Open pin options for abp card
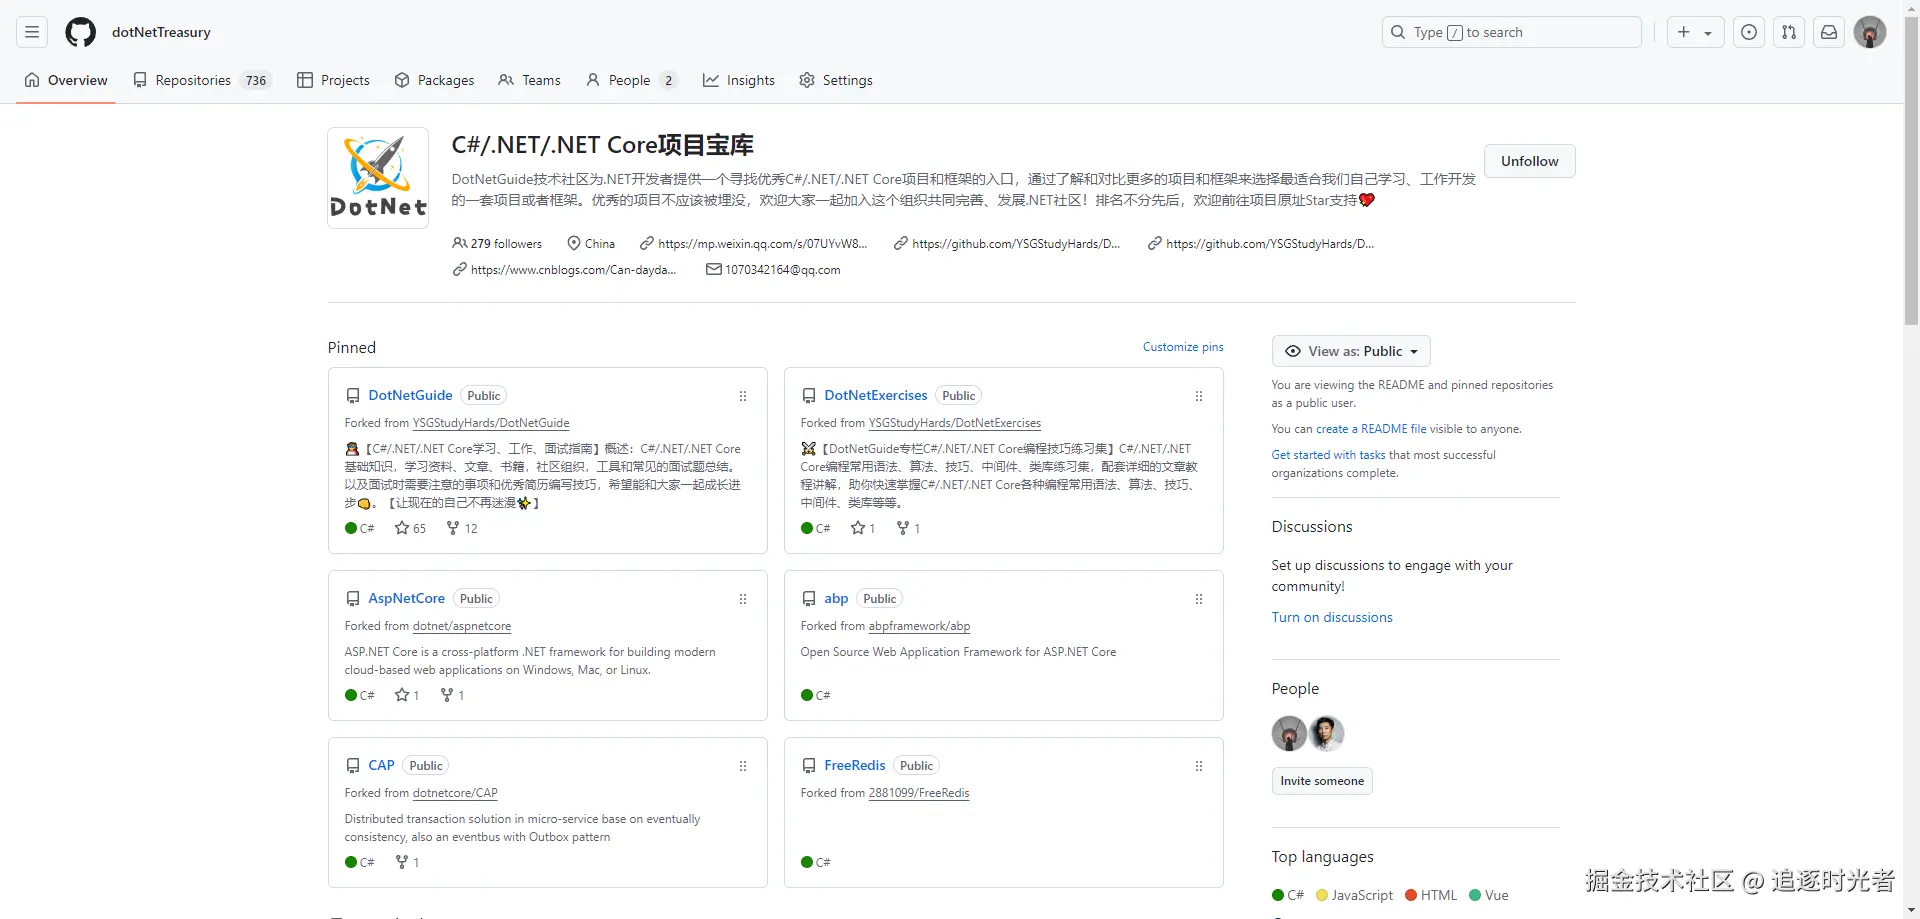This screenshot has height=919, width=1920. point(1199,599)
